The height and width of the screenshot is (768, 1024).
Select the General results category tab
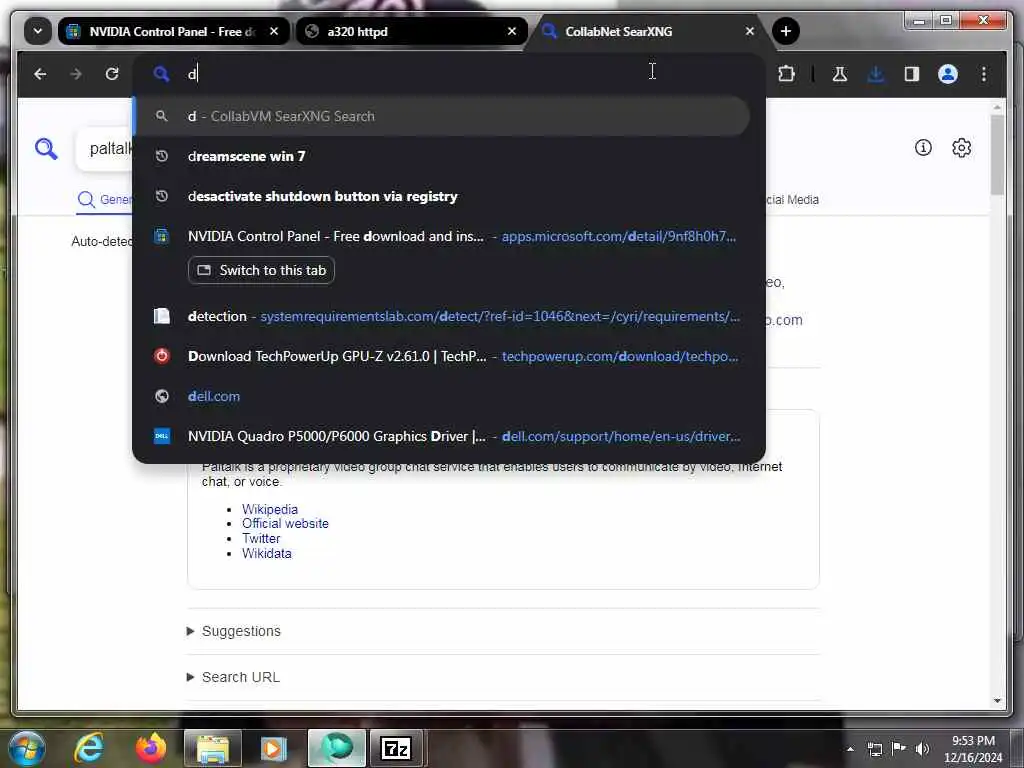tap(104, 199)
